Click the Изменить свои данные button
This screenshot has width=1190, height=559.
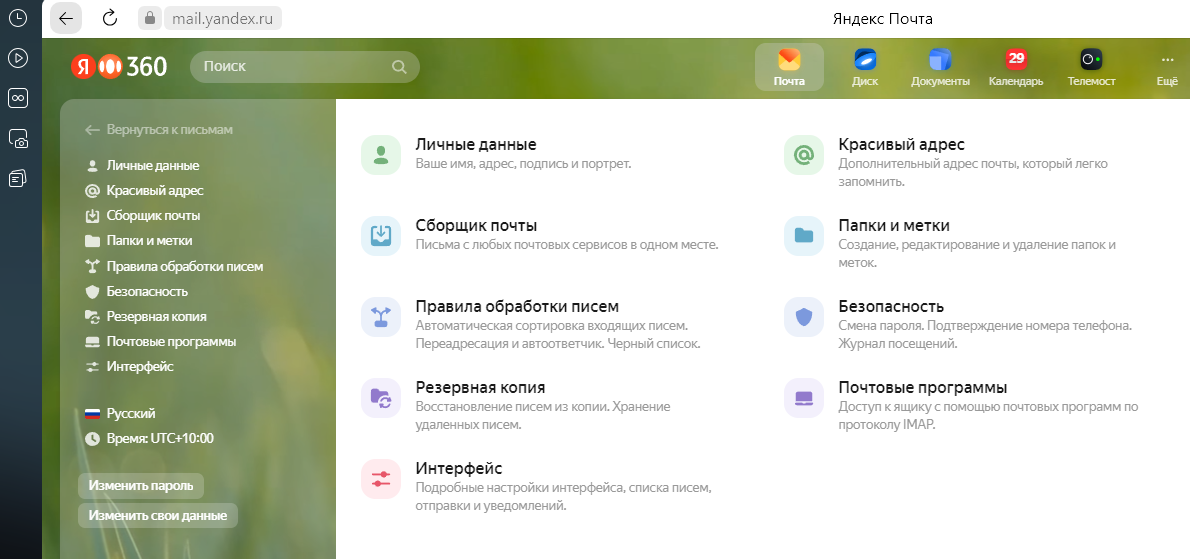(x=158, y=515)
